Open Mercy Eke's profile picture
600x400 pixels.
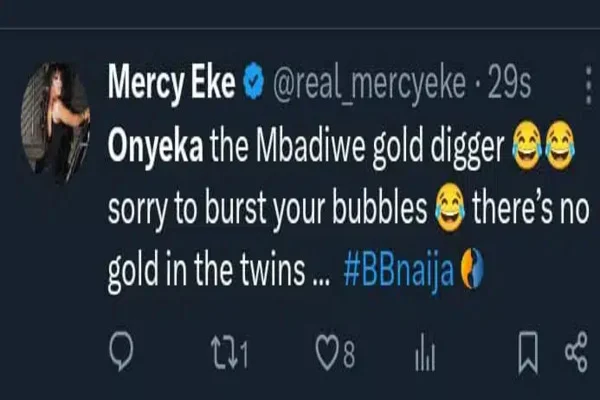[55, 121]
